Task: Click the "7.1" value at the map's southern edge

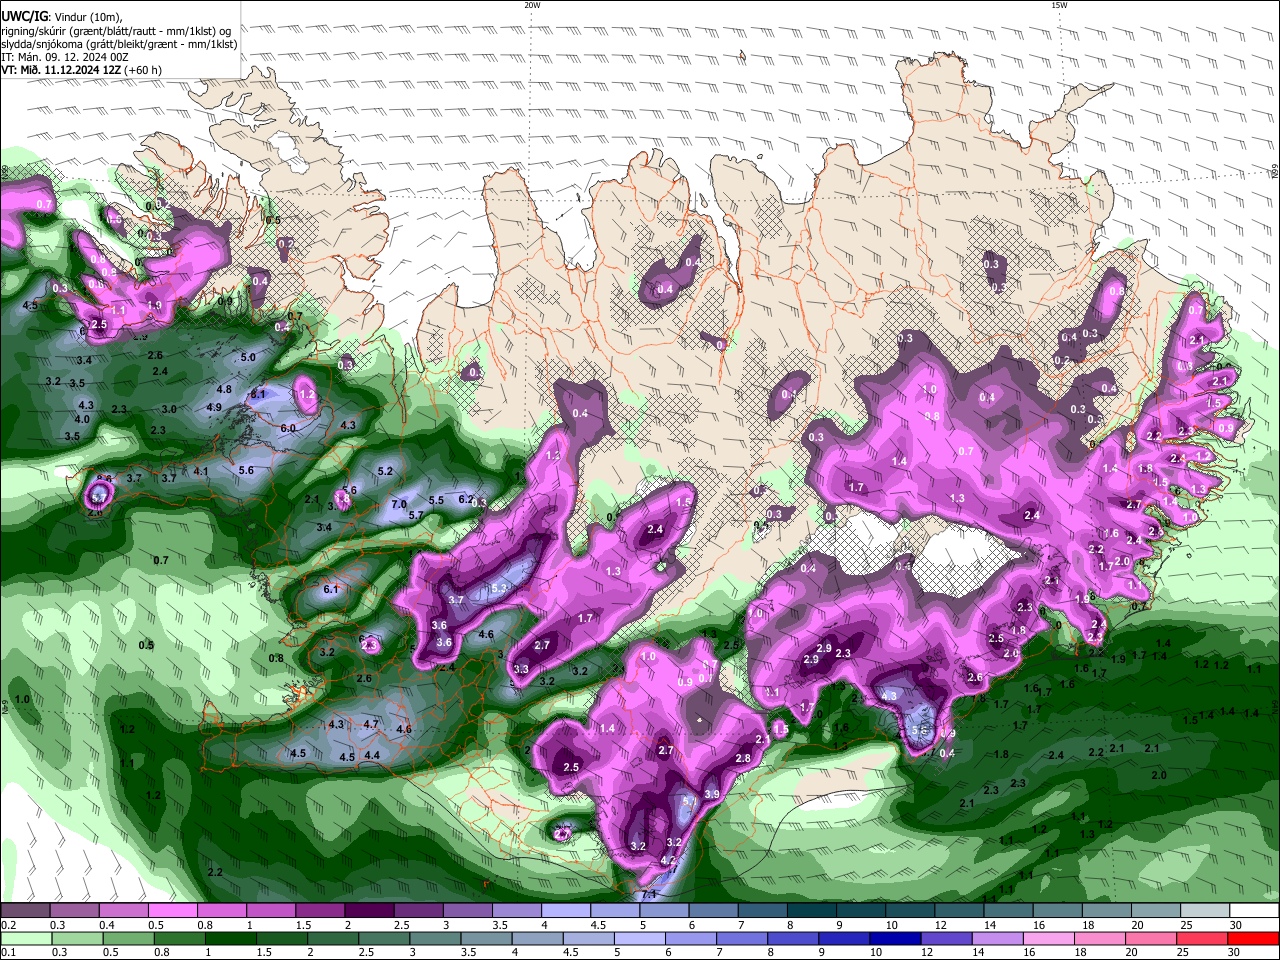Action: click(648, 894)
